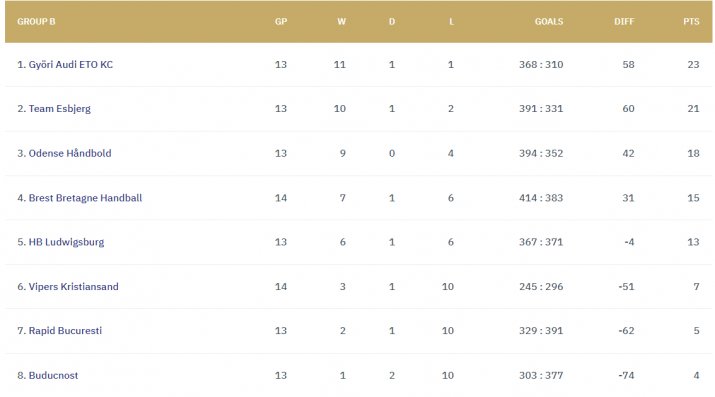This screenshot has width=715, height=397.
Task: Select the Odense Håndbold team name
Action: click(x=70, y=153)
